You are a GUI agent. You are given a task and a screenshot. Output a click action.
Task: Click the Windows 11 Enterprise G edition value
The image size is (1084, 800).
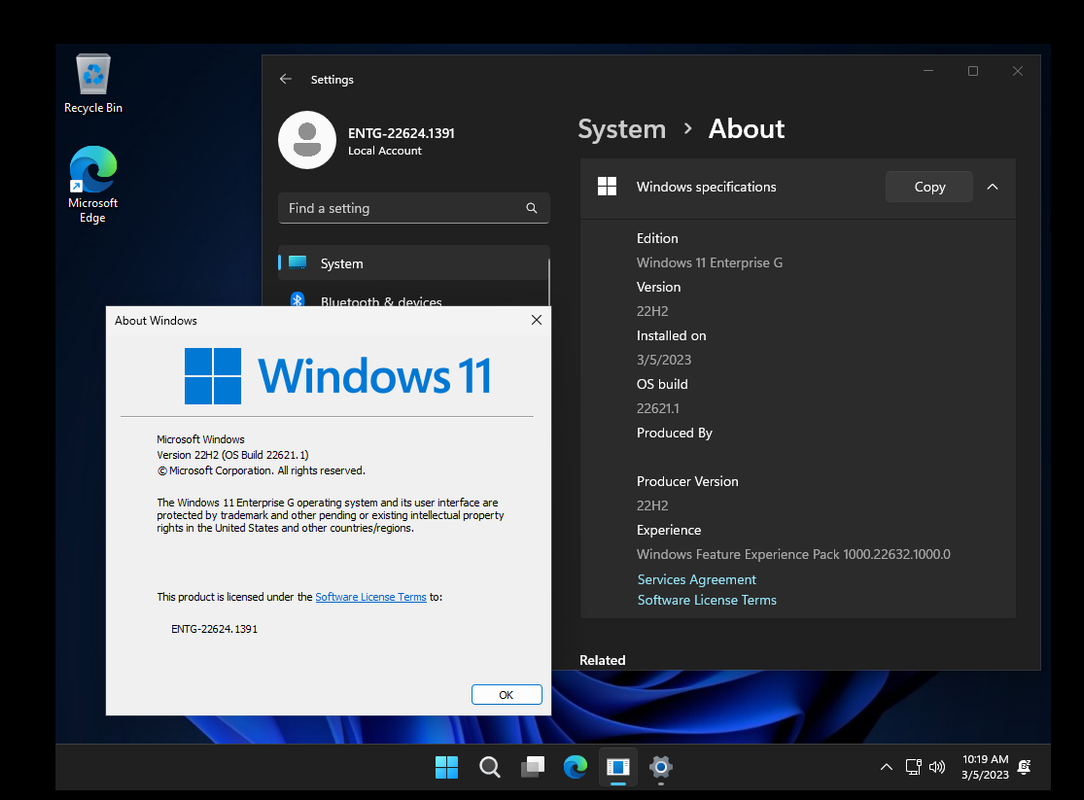[x=709, y=263]
